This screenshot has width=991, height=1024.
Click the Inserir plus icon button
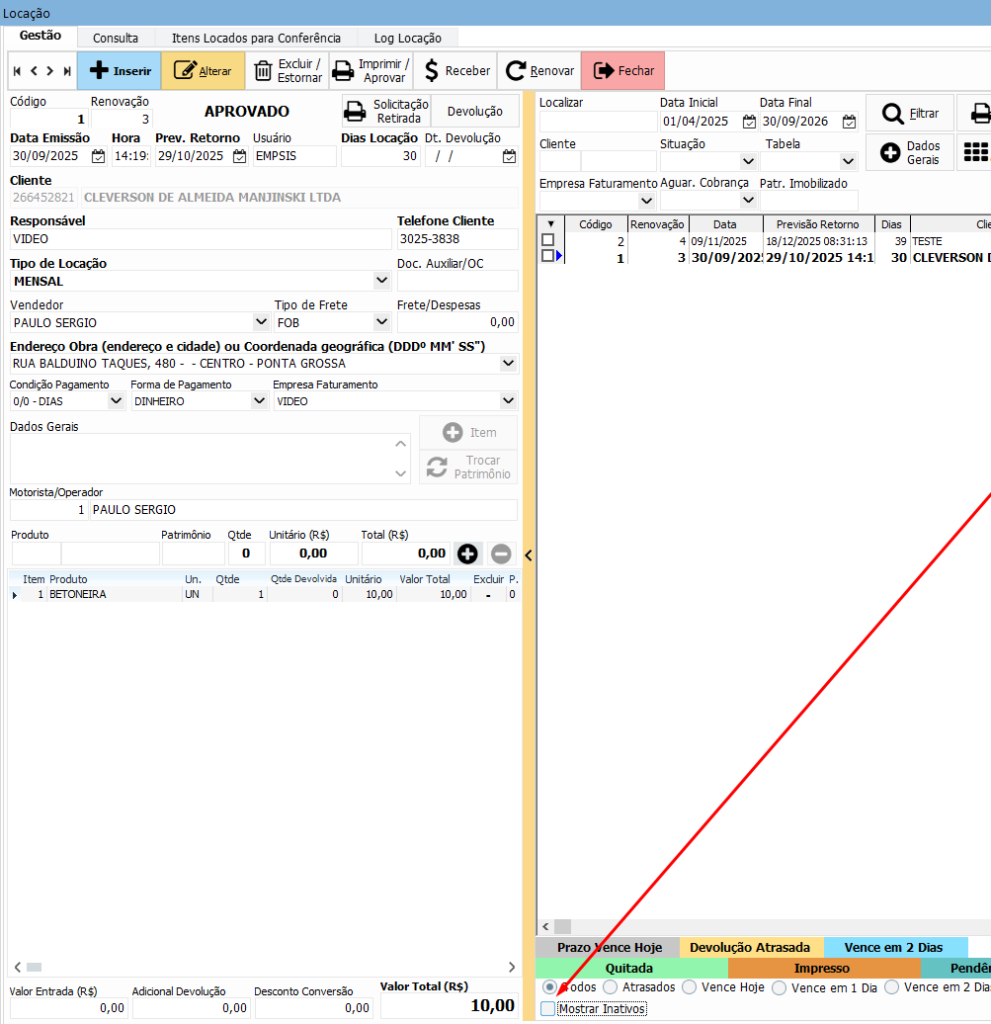click(x=119, y=71)
